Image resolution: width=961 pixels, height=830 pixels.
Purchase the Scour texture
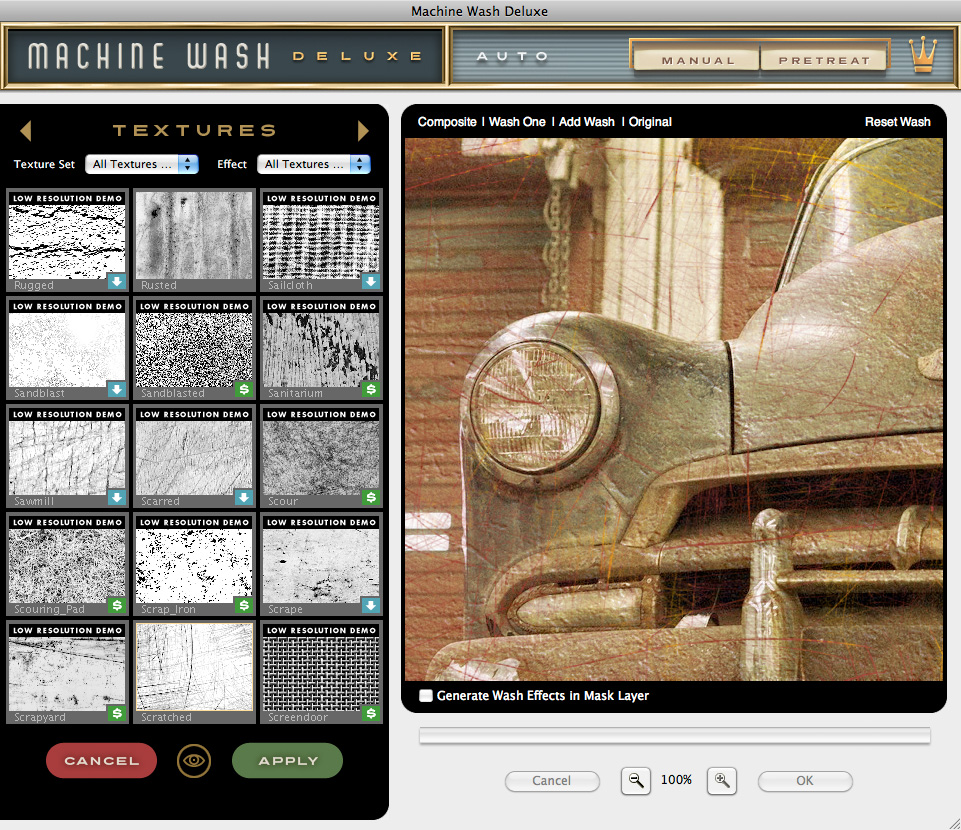pyautogui.click(x=370, y=497)
